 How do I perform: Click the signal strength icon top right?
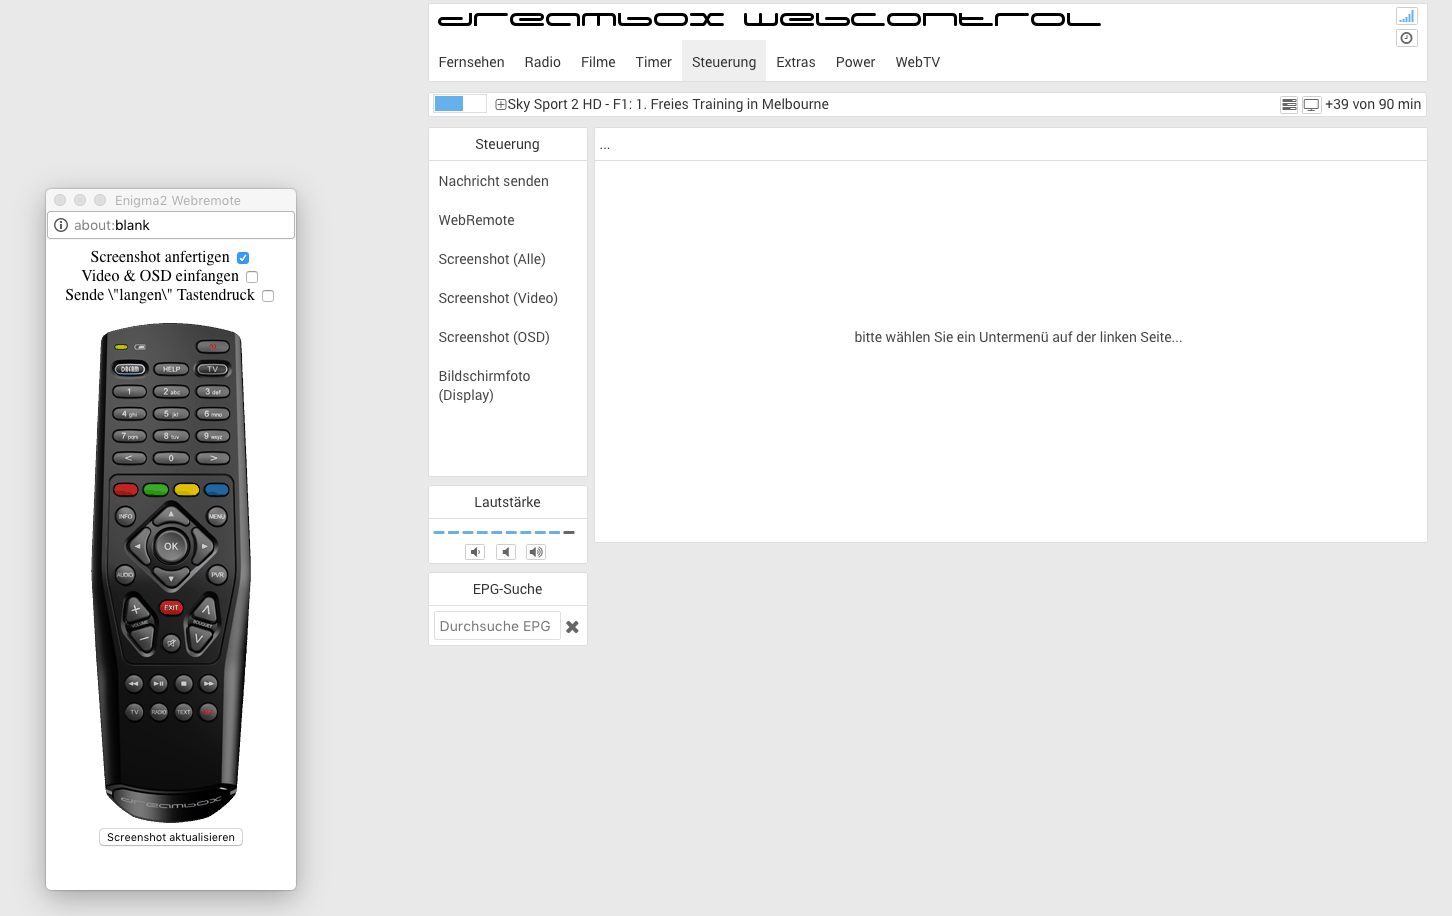click(1406, 16)
